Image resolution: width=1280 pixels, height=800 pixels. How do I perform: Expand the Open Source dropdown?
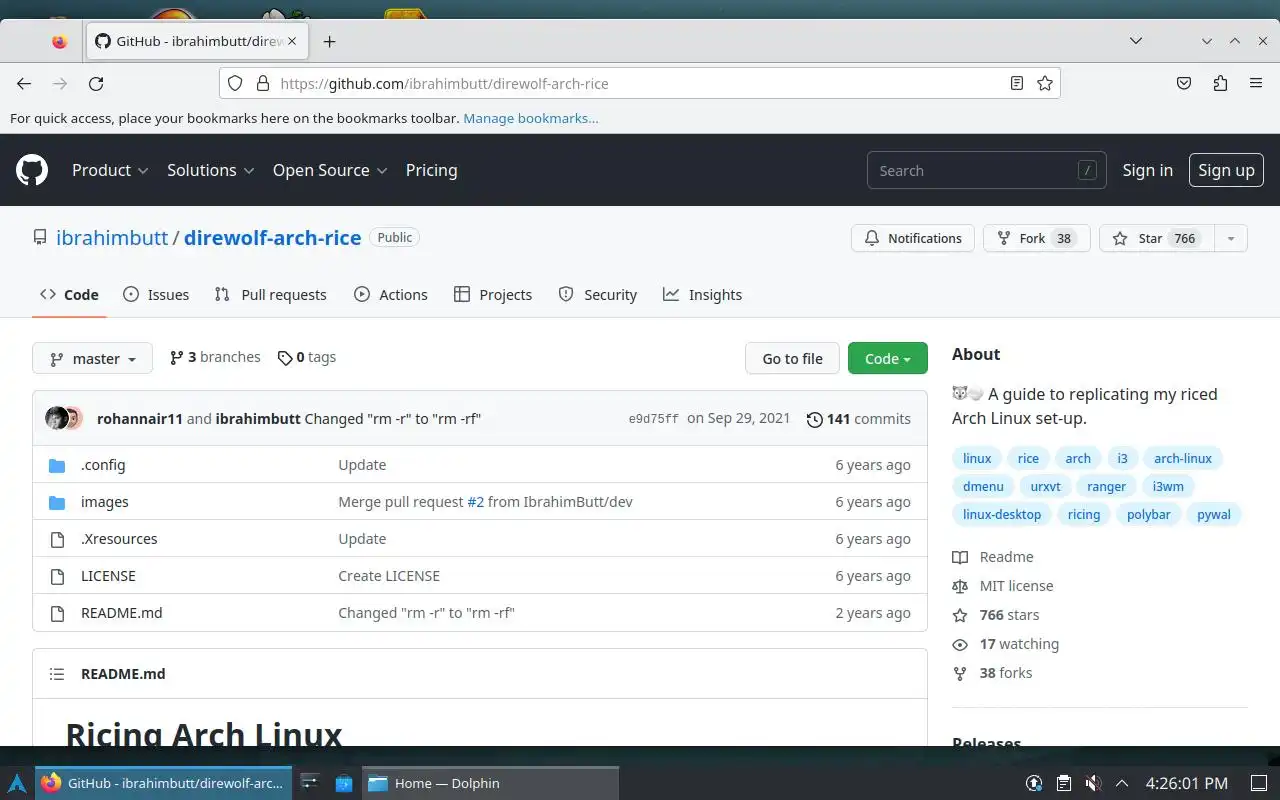pyautogui.click(x=330, y=170)
